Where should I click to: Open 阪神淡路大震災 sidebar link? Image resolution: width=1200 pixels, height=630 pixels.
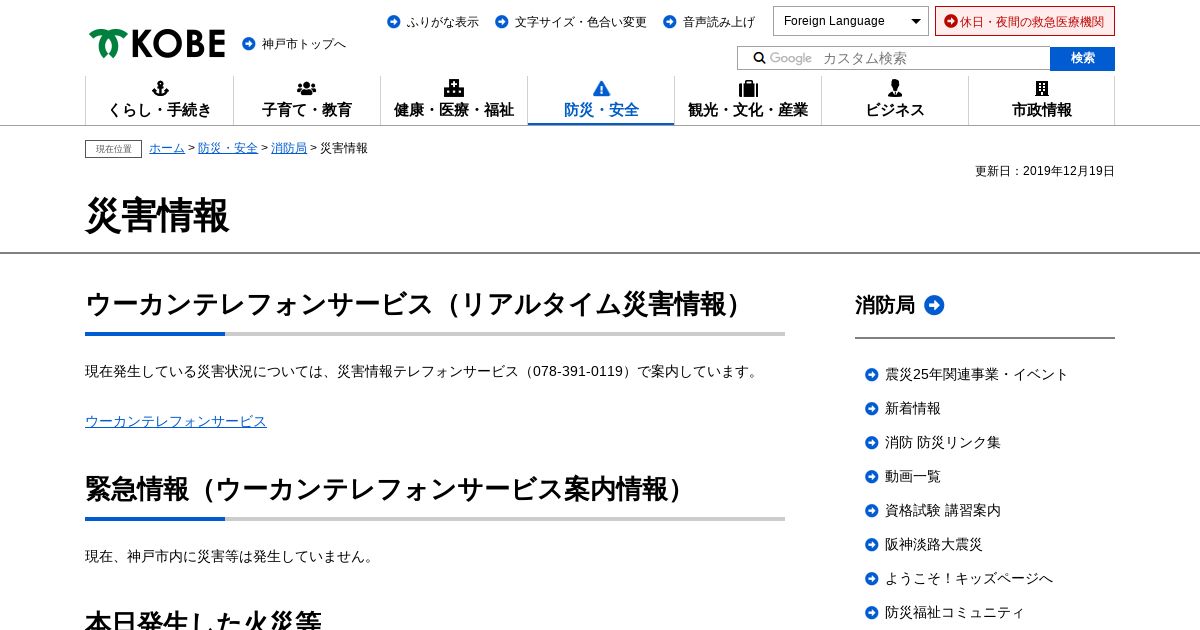pos(934,544)
